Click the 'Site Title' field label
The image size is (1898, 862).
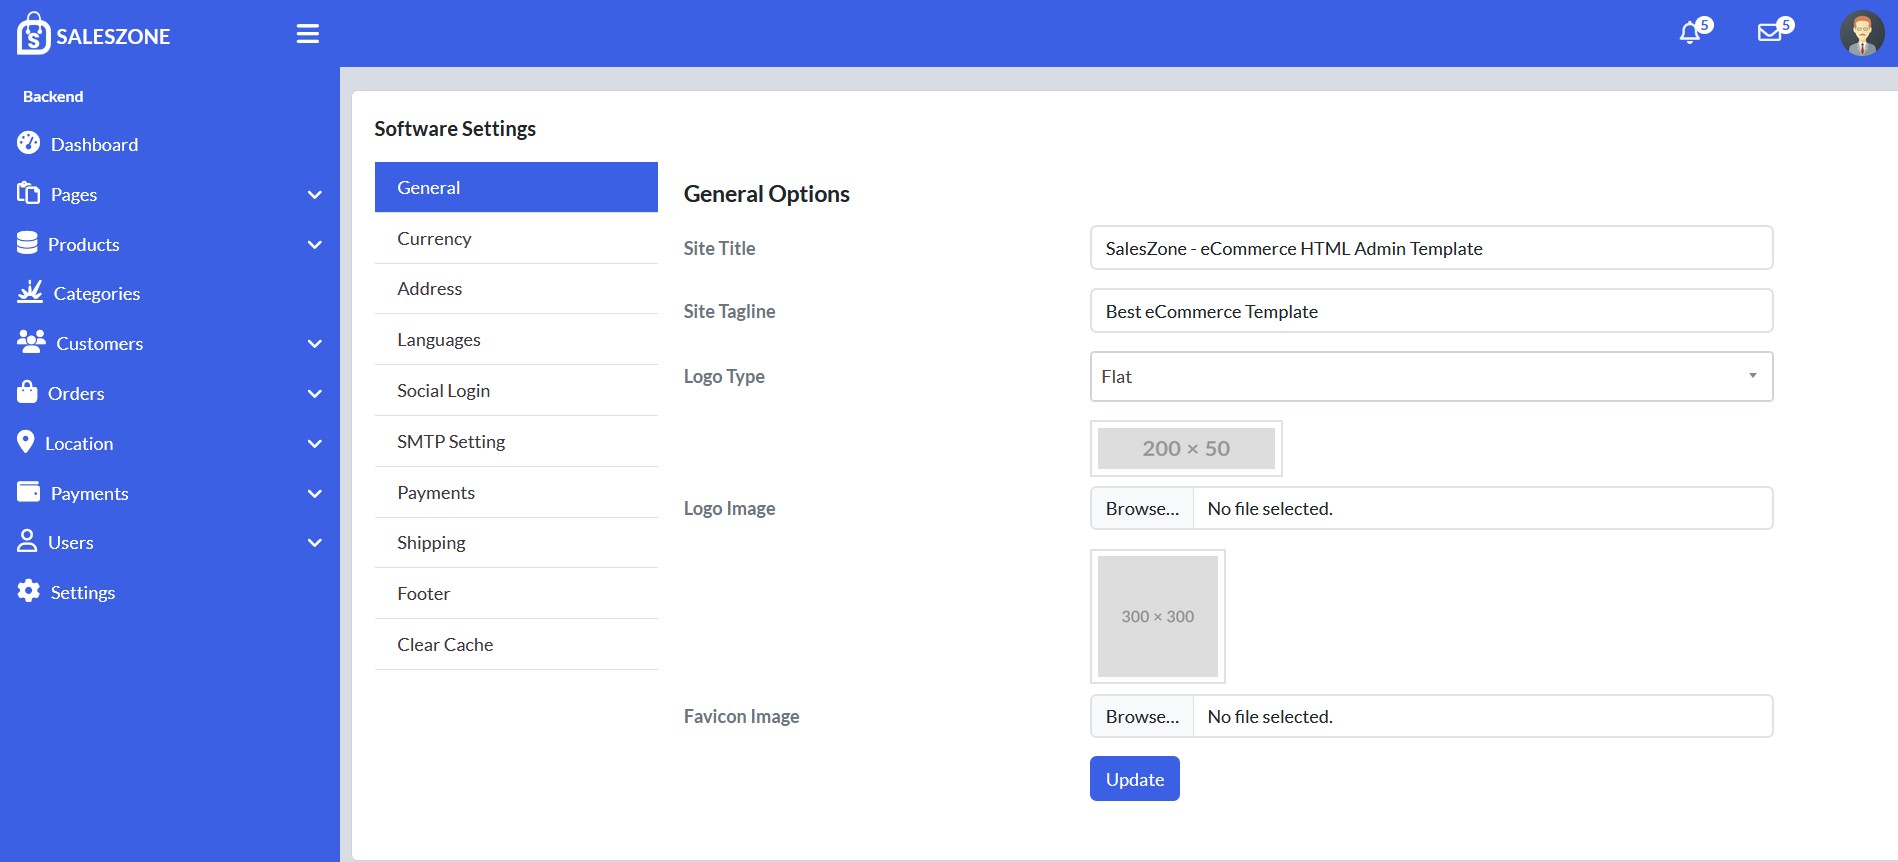719,248
